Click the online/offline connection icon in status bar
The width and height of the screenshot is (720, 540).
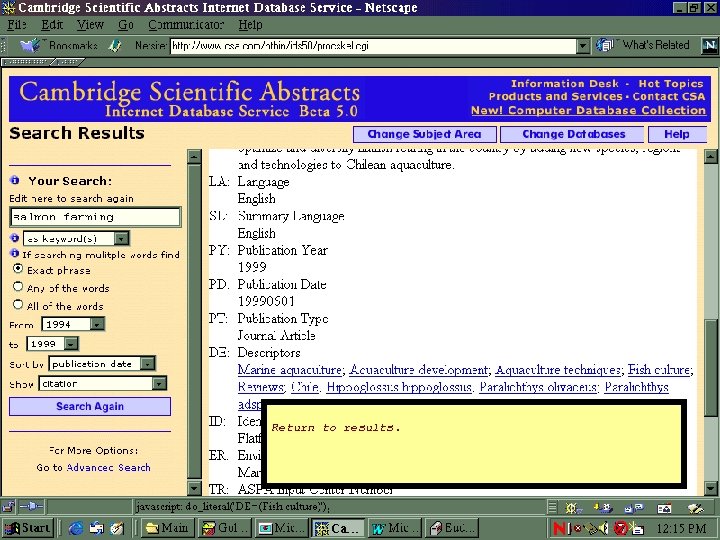coord(31,507)
